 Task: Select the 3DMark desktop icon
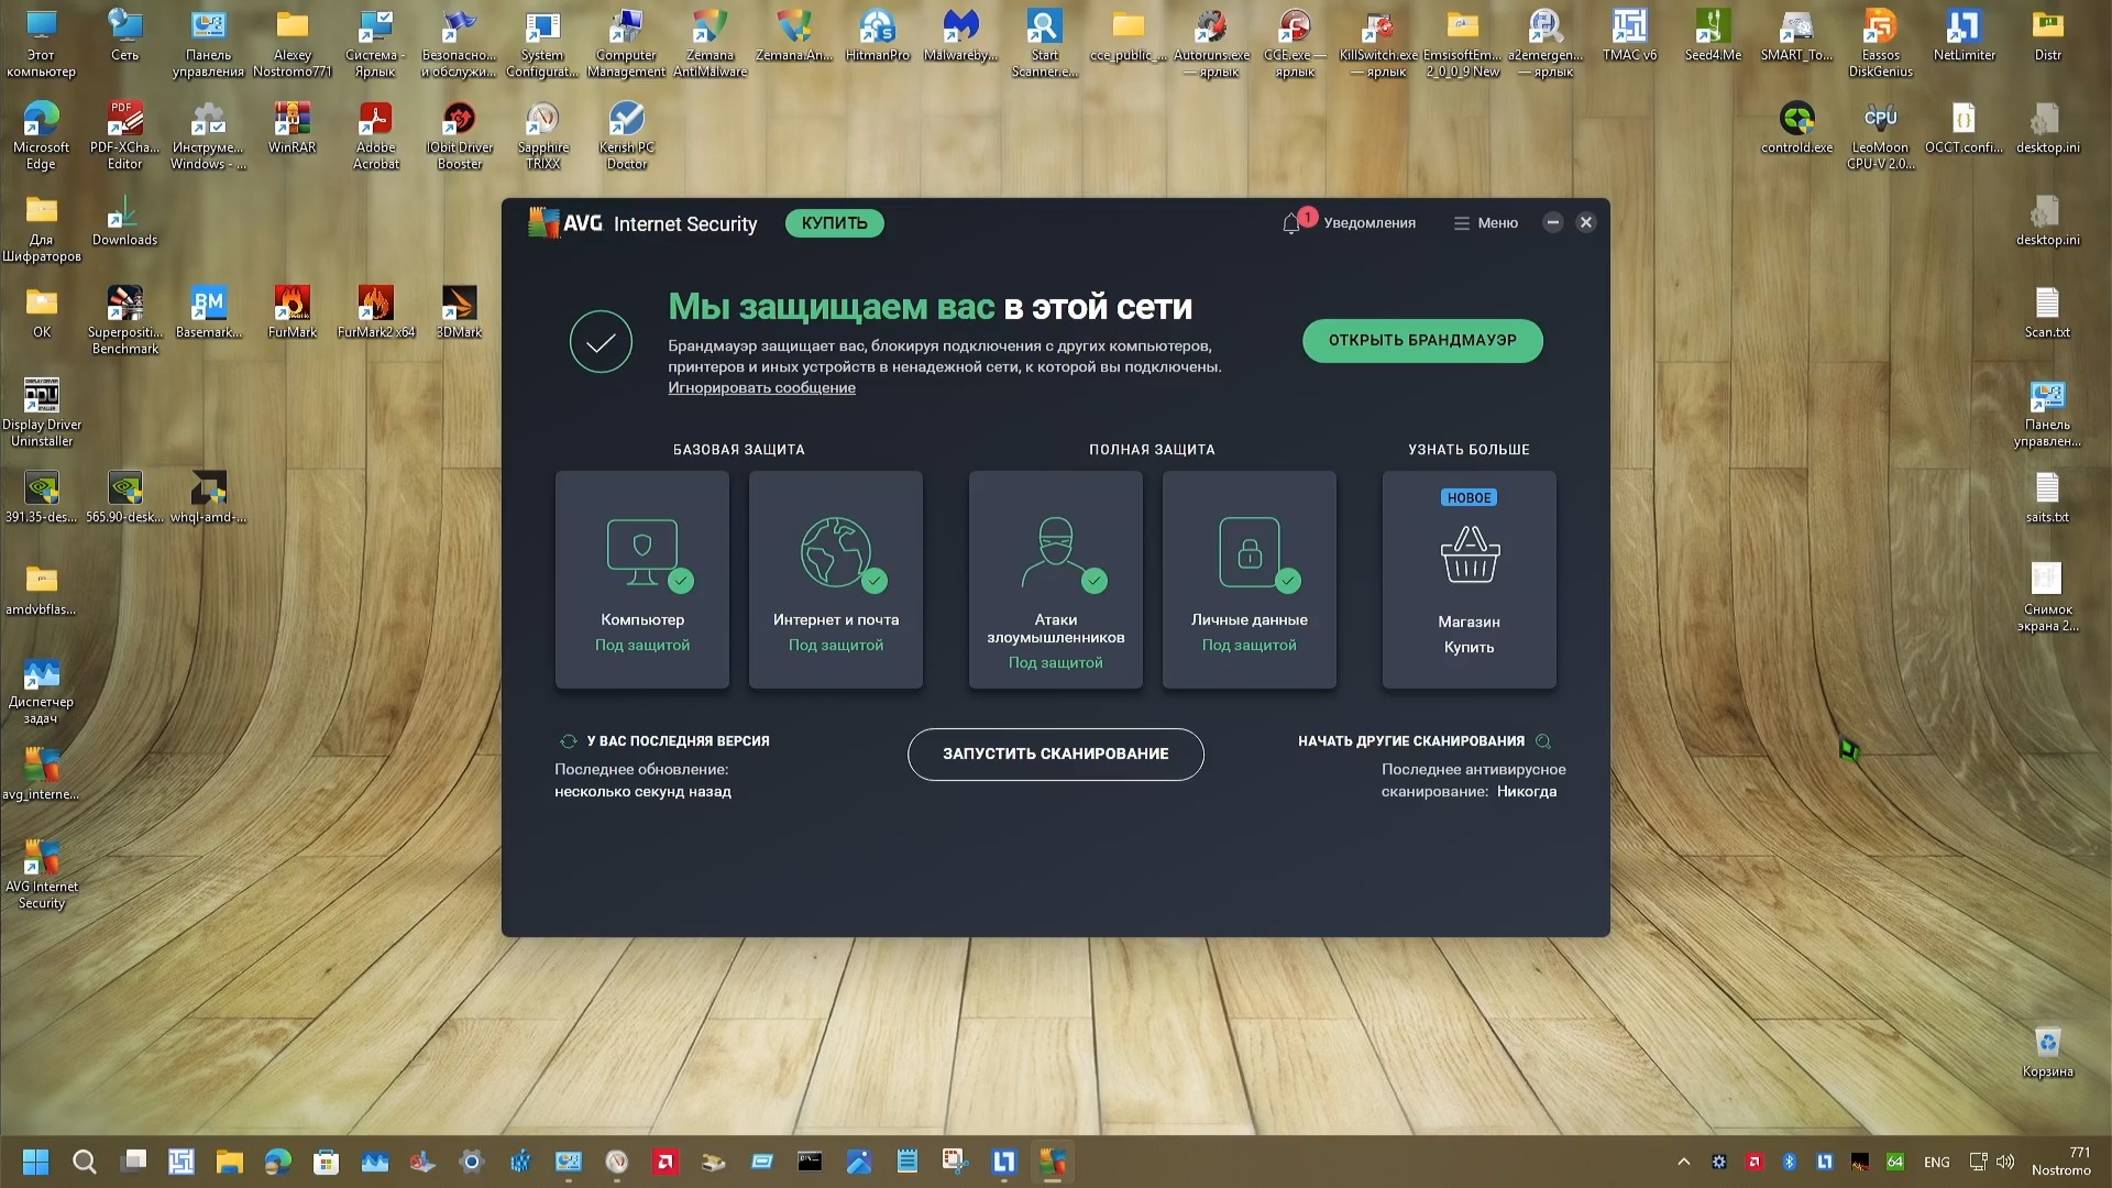(459, 312)
